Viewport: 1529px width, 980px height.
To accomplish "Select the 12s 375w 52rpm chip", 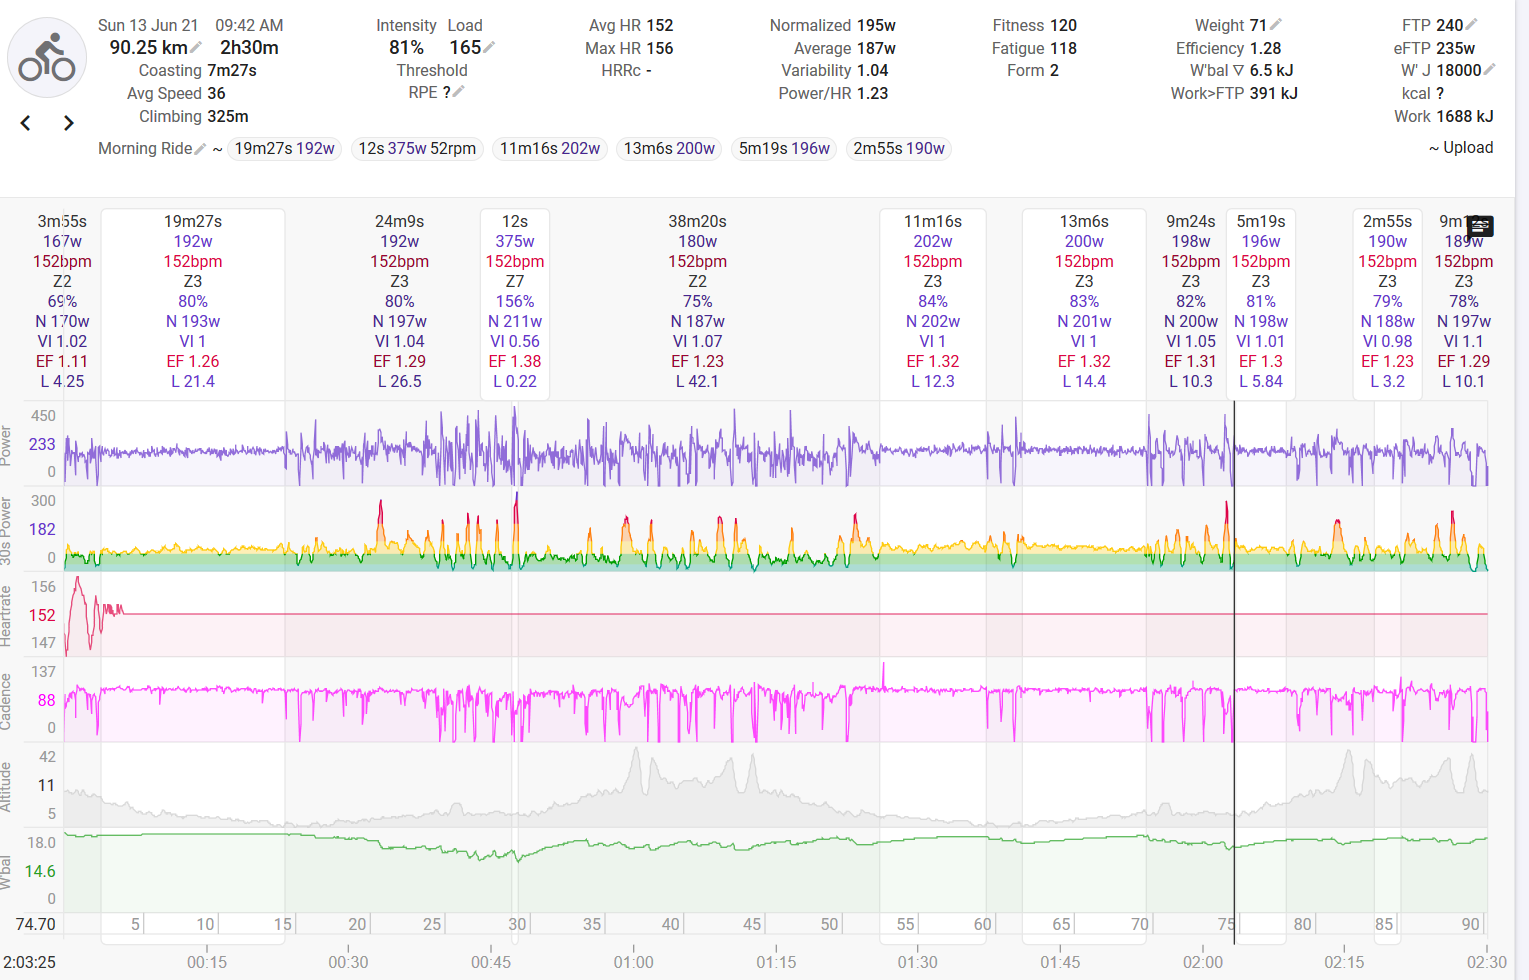I will tap(417, 149).
